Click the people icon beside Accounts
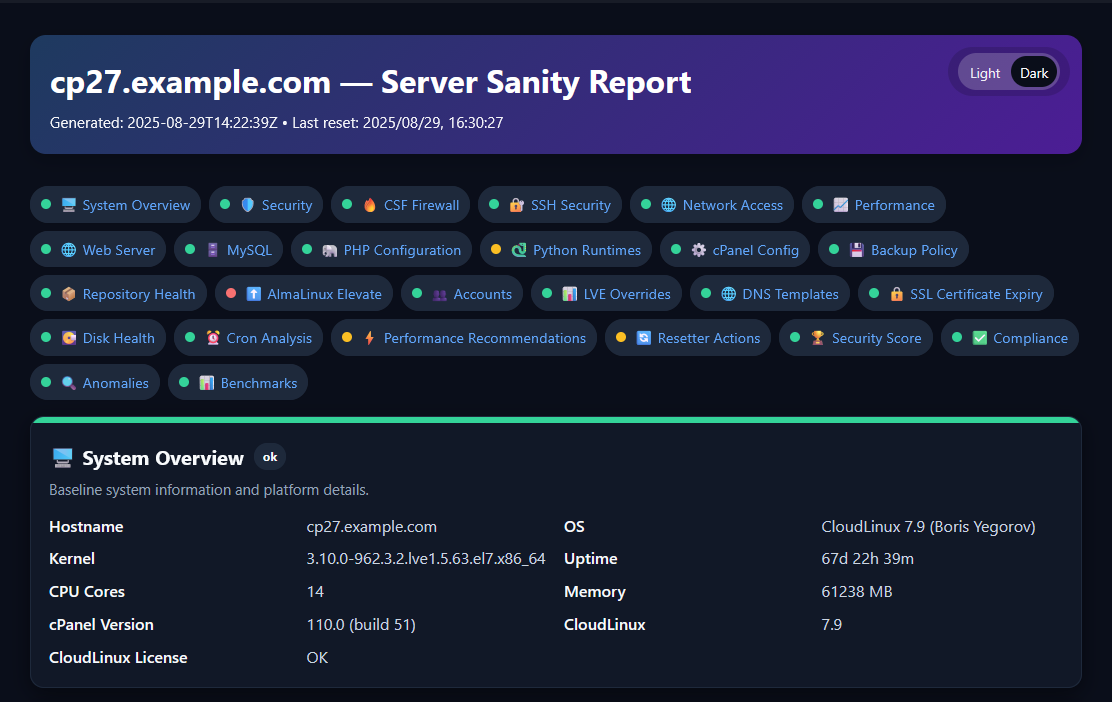 click(x=440, y=294)
